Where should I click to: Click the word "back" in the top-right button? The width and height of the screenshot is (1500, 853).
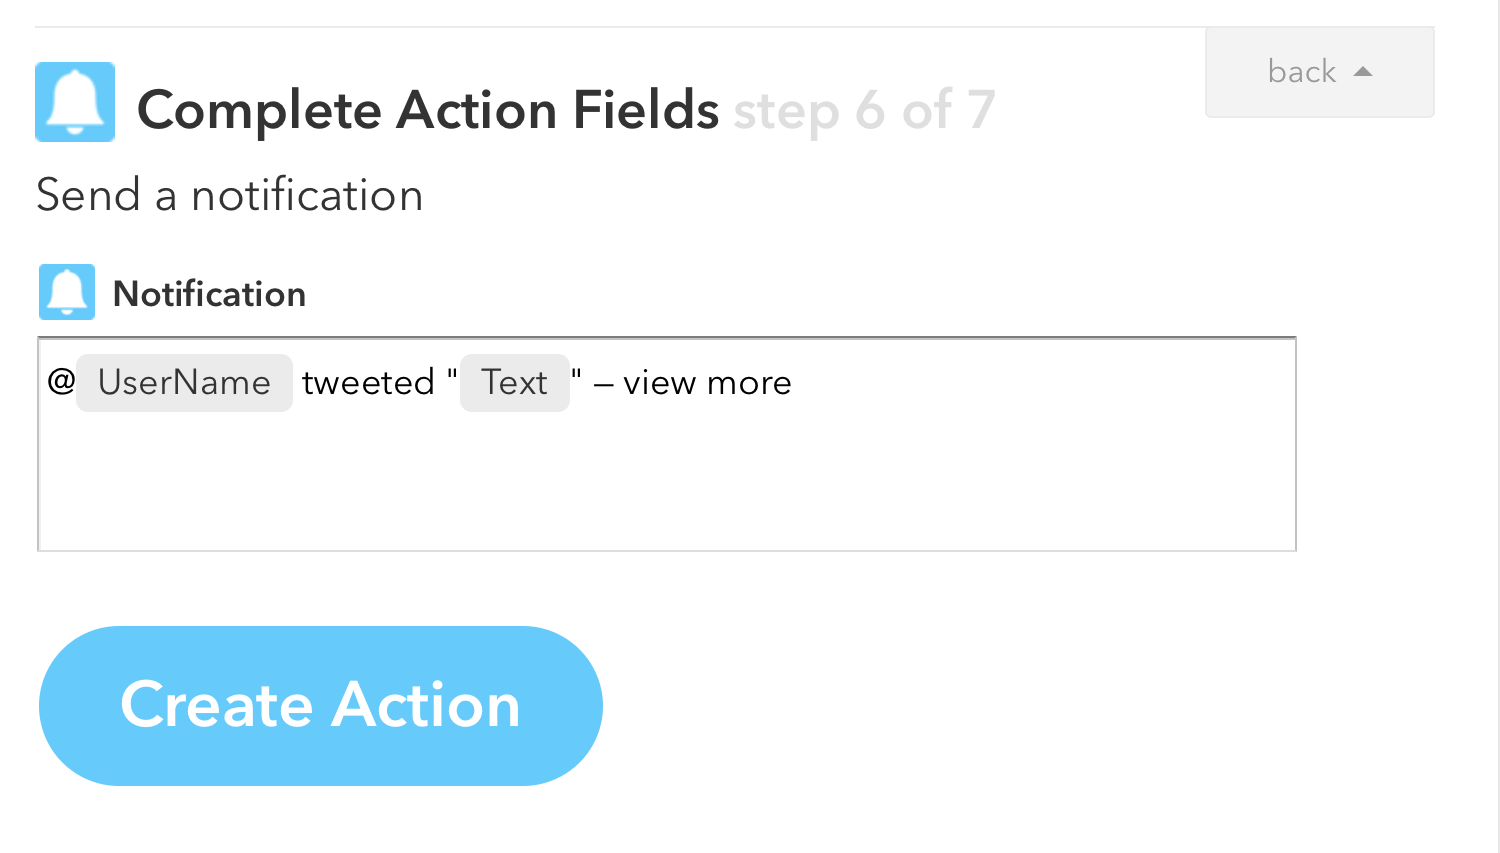[1302, 72]
